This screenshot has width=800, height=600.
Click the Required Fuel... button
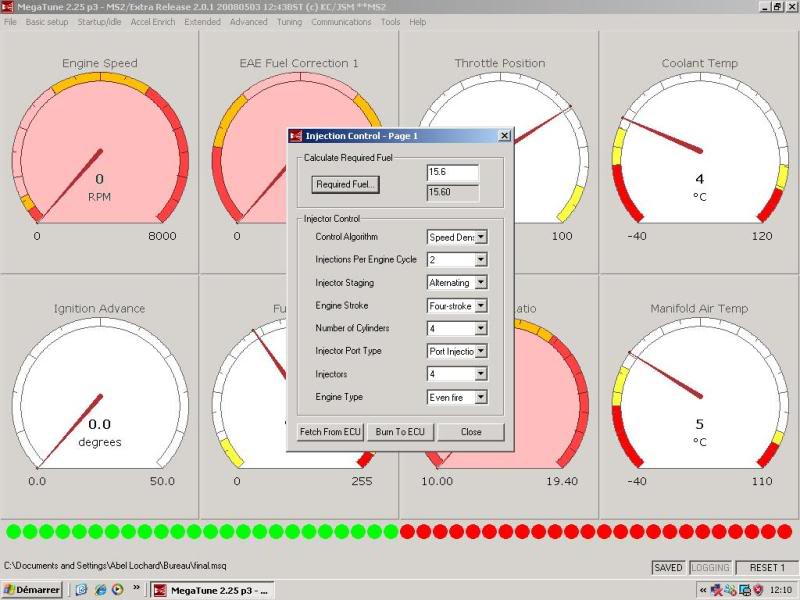tap(345, 184)
